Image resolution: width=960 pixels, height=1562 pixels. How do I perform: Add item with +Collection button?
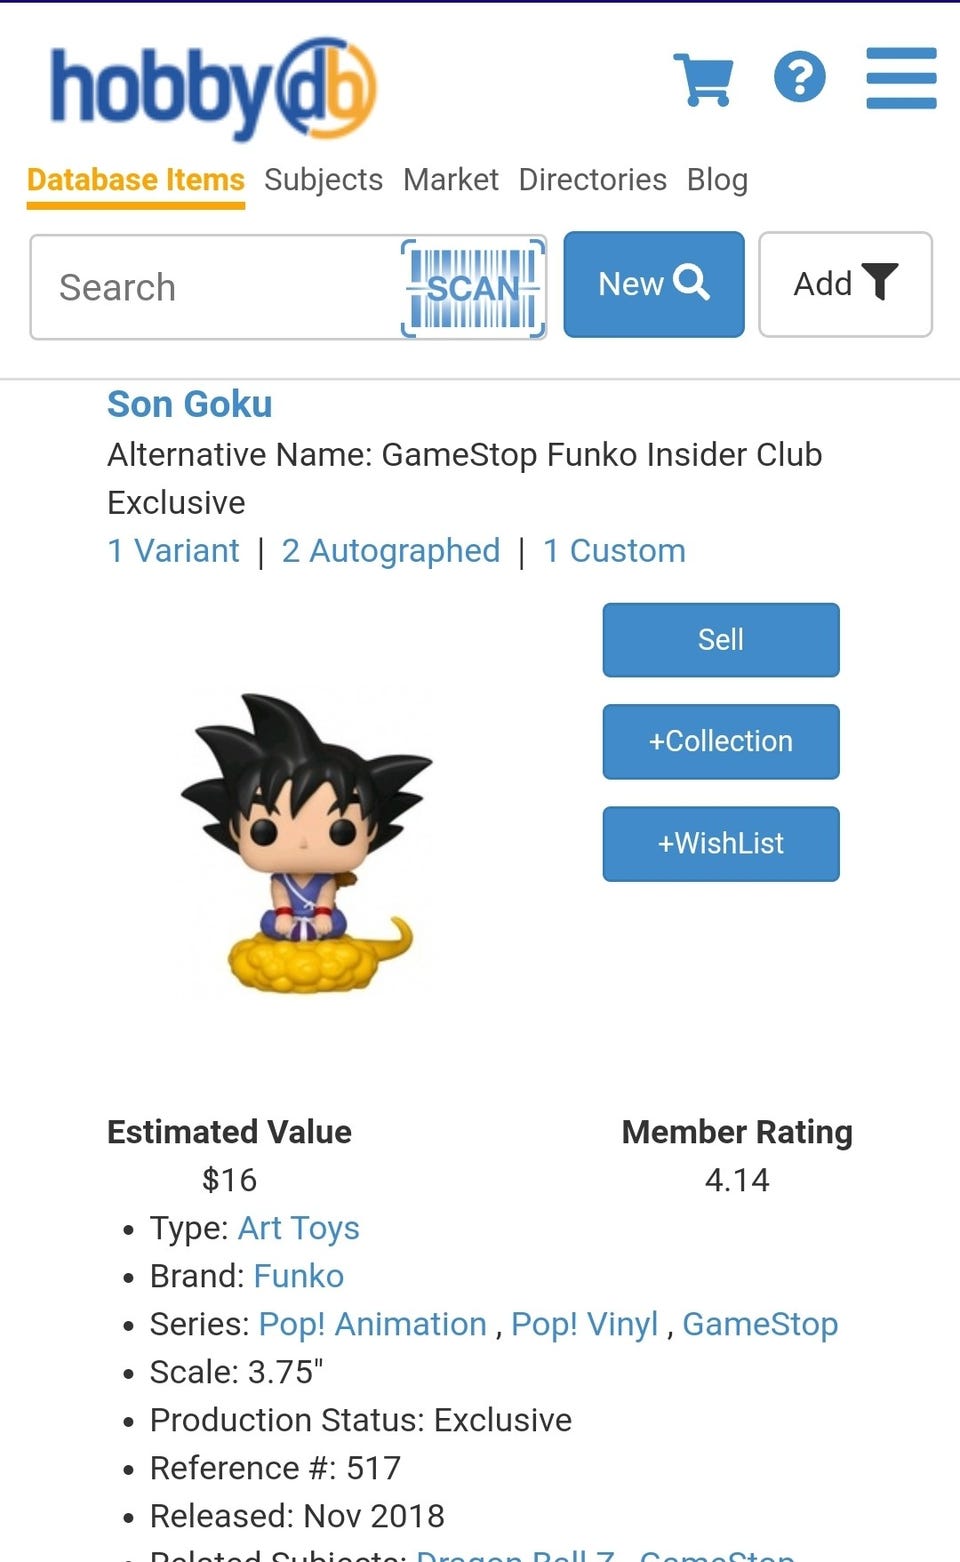coord(721,742)
